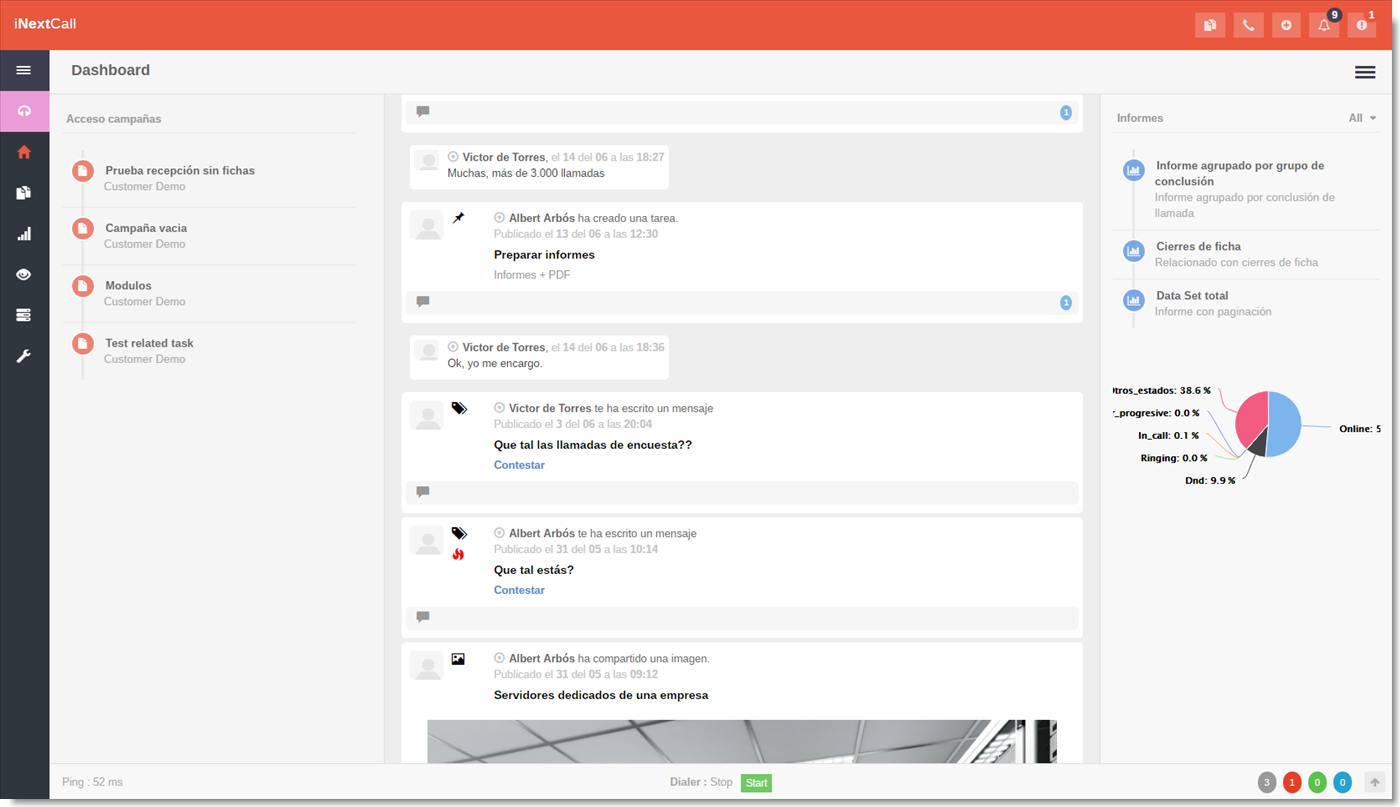
Task: Open the All dropdown in Informes panel
Action: point(1361,118)
